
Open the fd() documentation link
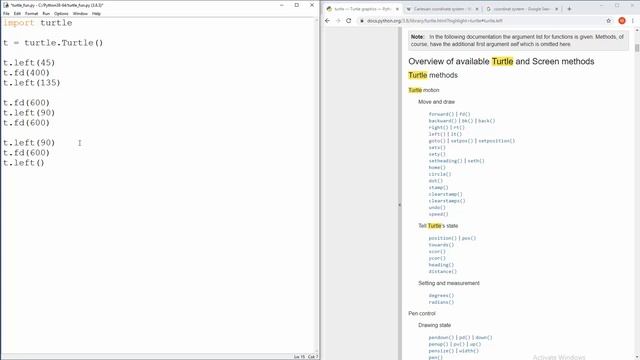464,114
